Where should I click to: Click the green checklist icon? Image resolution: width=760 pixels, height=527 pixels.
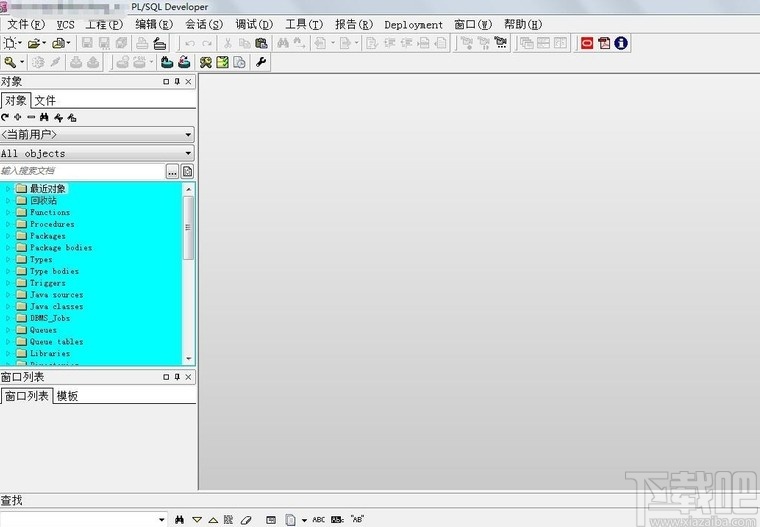(222, 63)
